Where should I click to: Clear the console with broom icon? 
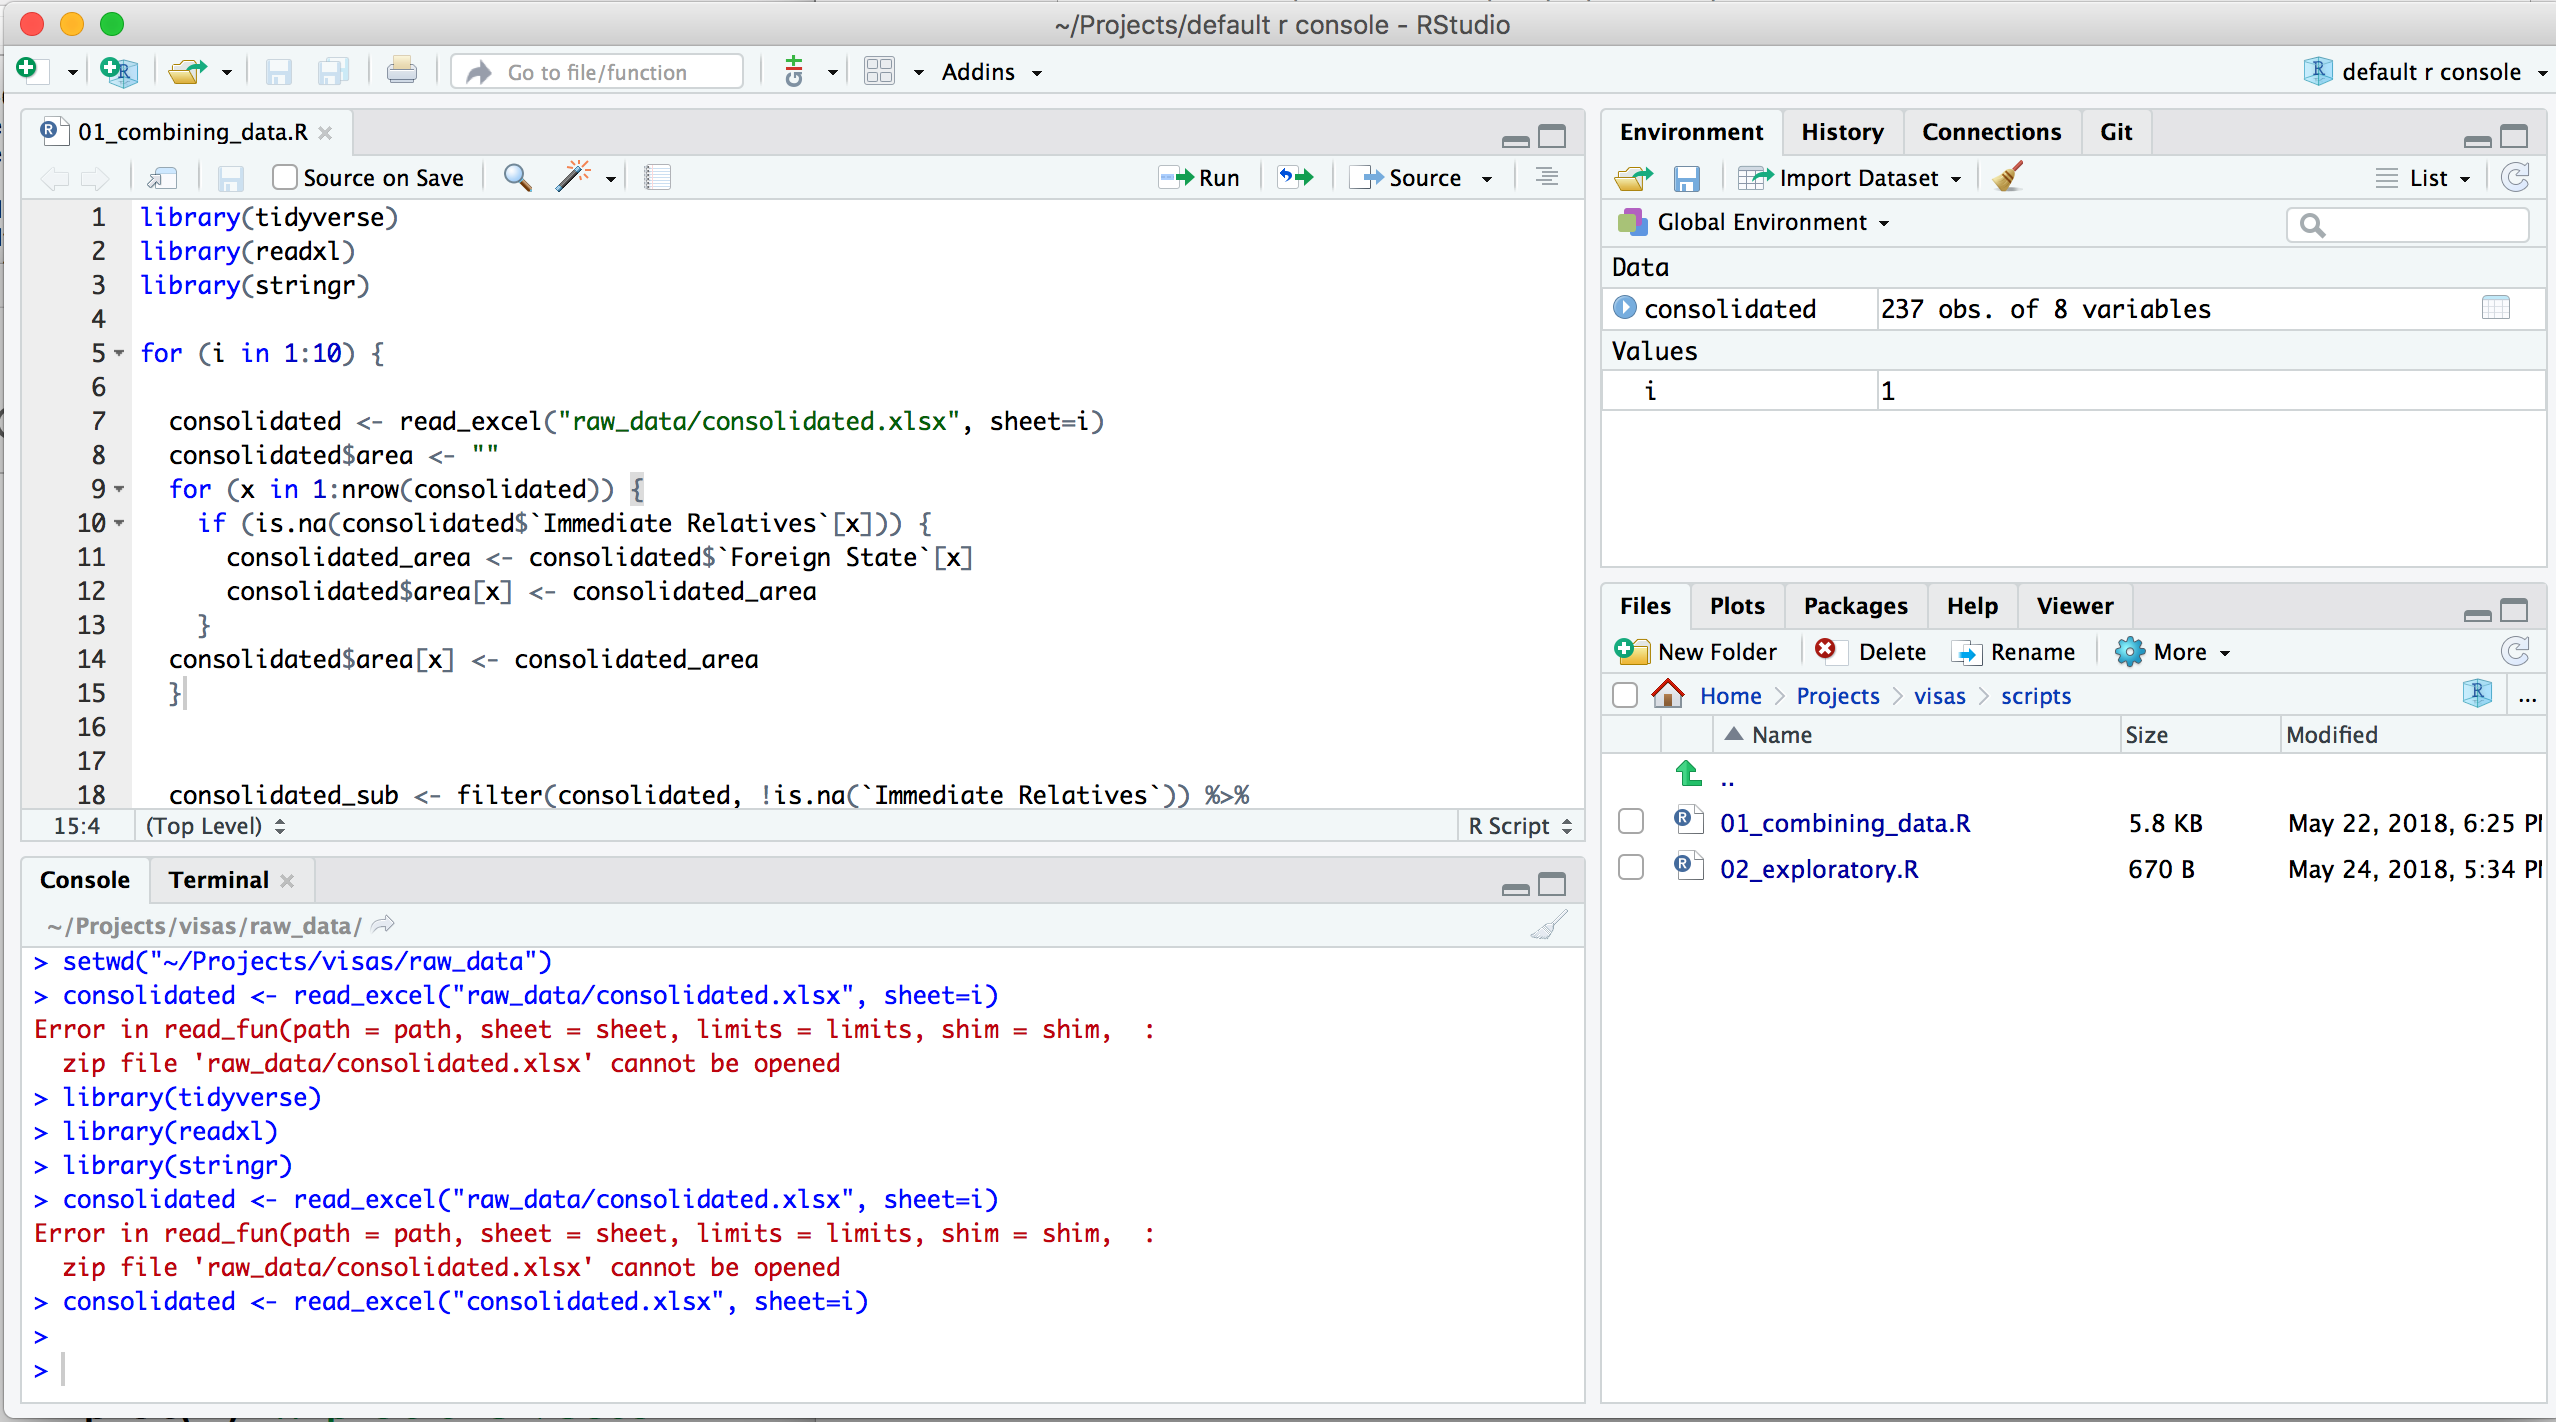[x=1548, y=926]
